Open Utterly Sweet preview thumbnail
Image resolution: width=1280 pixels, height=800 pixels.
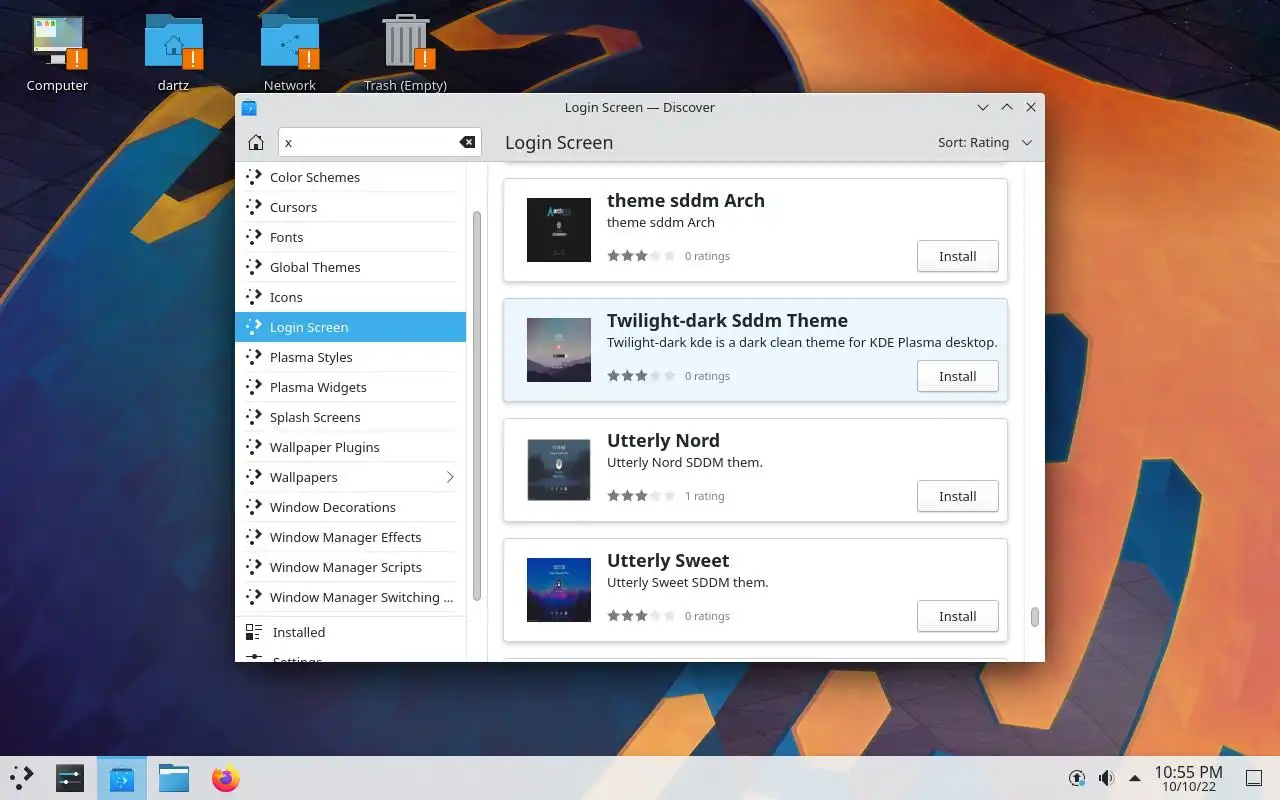(559, 590)
